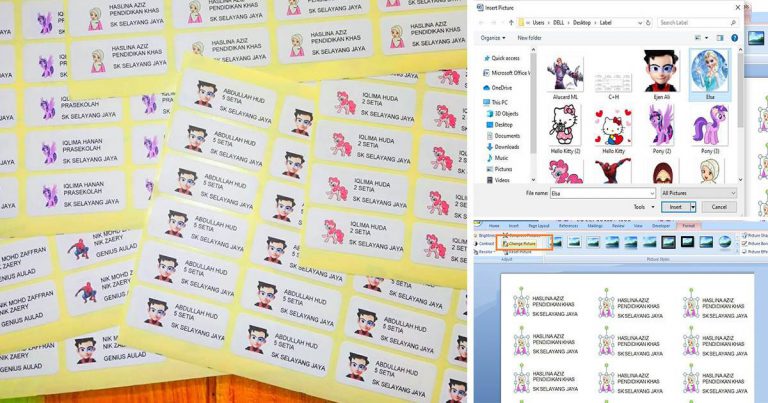768x403 pixels.
Task: Click Brightness in Adjust group
Action: coord(486,236)
